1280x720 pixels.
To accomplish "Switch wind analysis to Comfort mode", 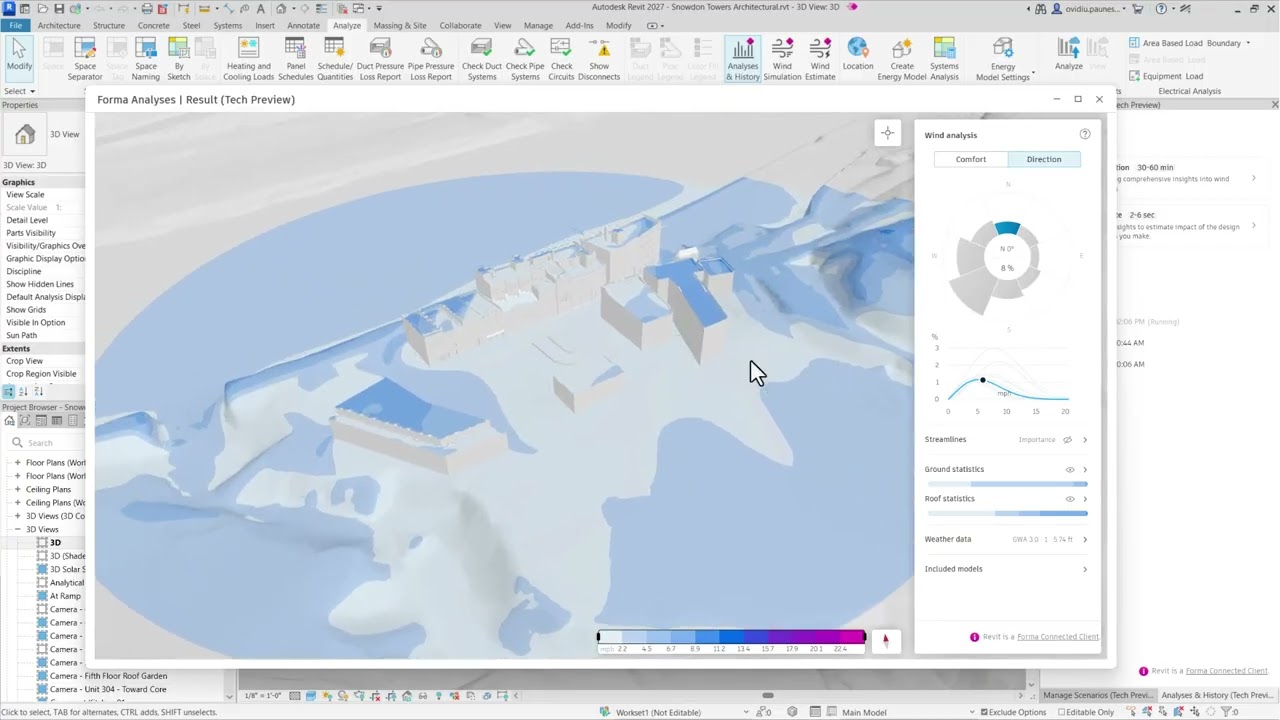I will tap(971, 159).
